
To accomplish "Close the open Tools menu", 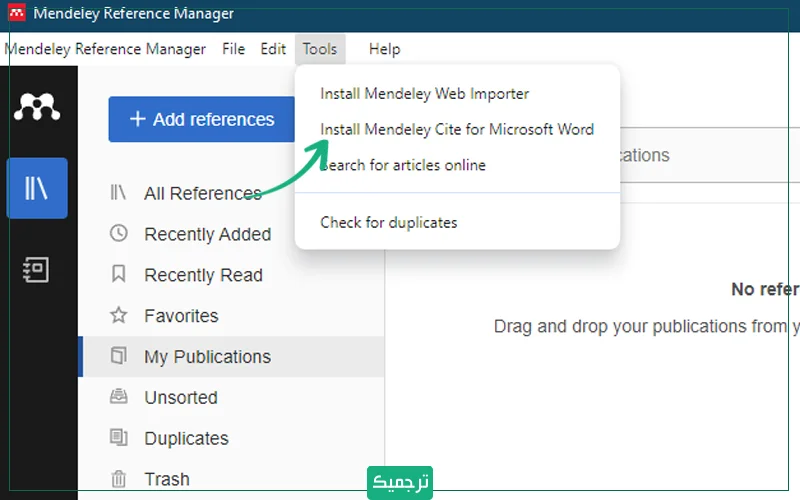I will pyautogui.click(x=320, y=49).
